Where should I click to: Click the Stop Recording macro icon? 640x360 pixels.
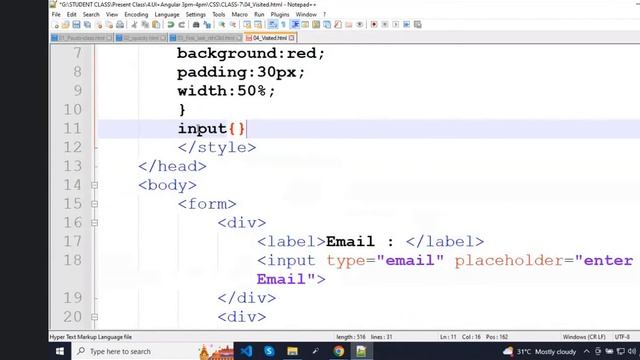click(385, 24)
